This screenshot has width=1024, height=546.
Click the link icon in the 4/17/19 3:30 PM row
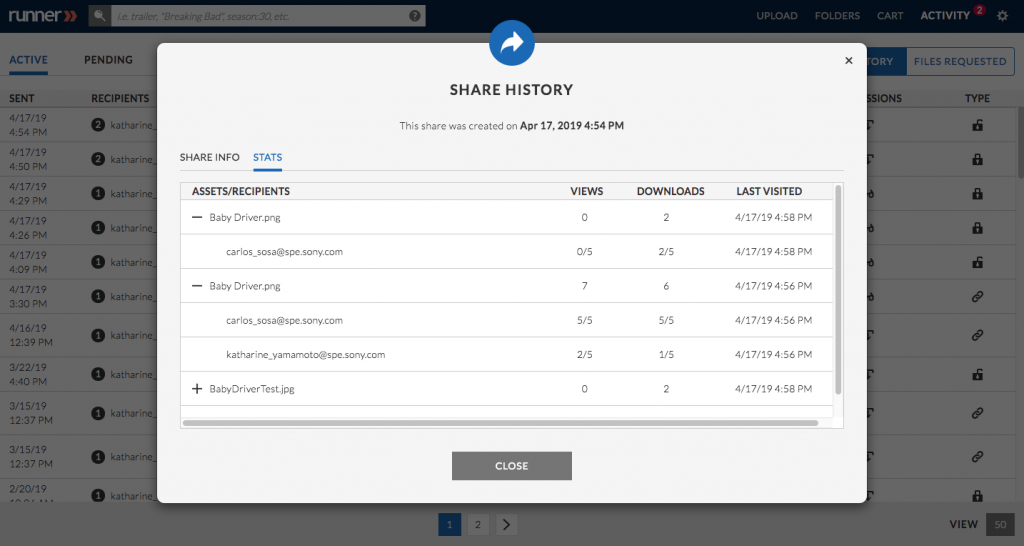click(x=977, y=297)
